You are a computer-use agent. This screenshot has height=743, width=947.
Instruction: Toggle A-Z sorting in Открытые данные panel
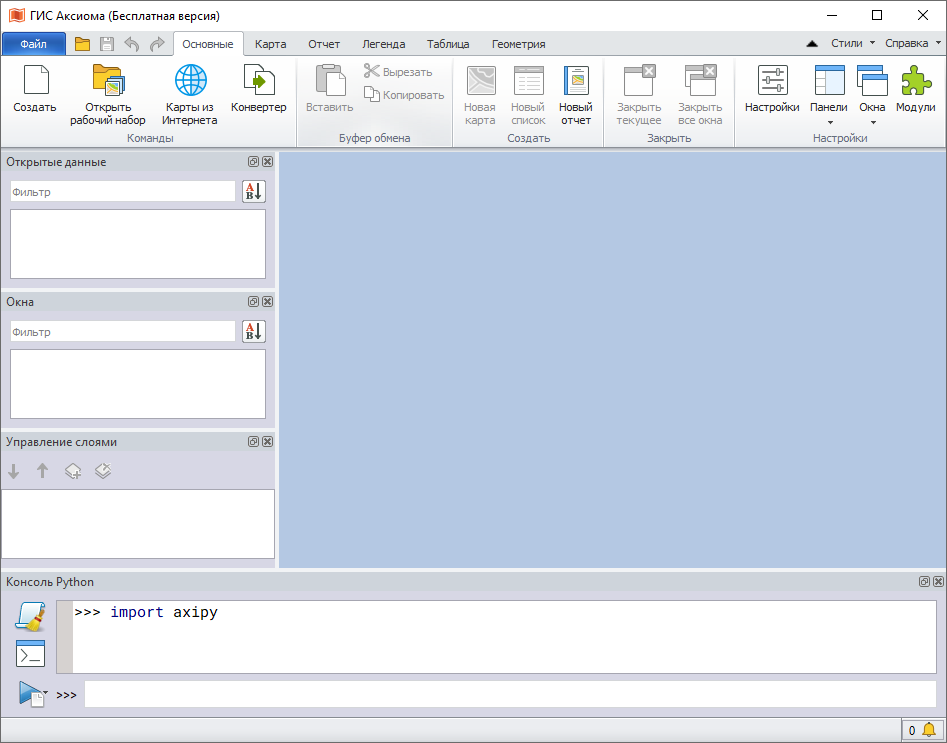254,192
